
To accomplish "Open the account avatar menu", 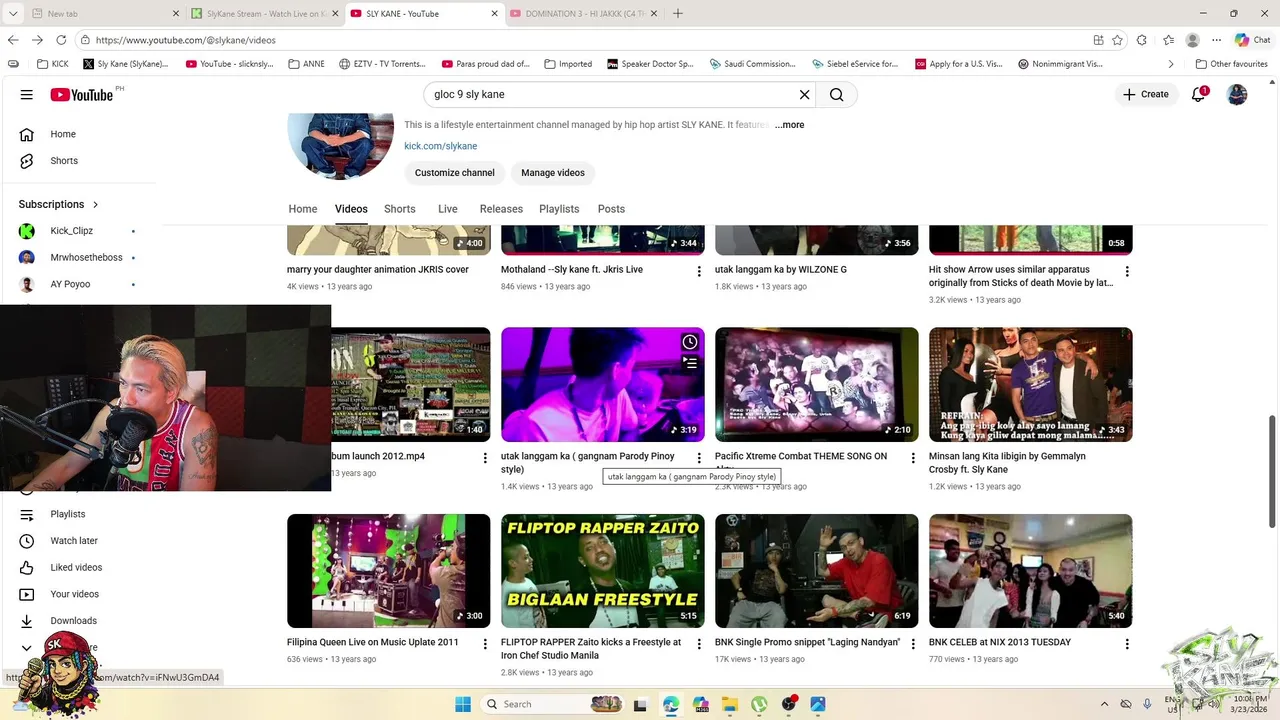I will 1237,95.
